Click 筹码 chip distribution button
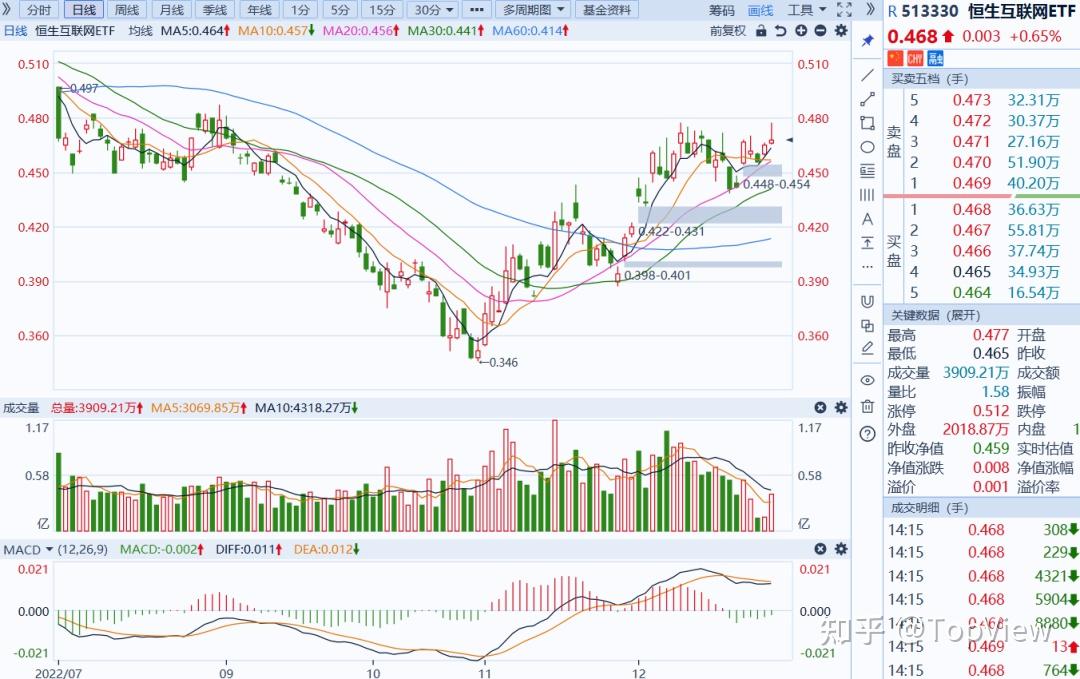Screen dimensions: 1080x679 722,10
